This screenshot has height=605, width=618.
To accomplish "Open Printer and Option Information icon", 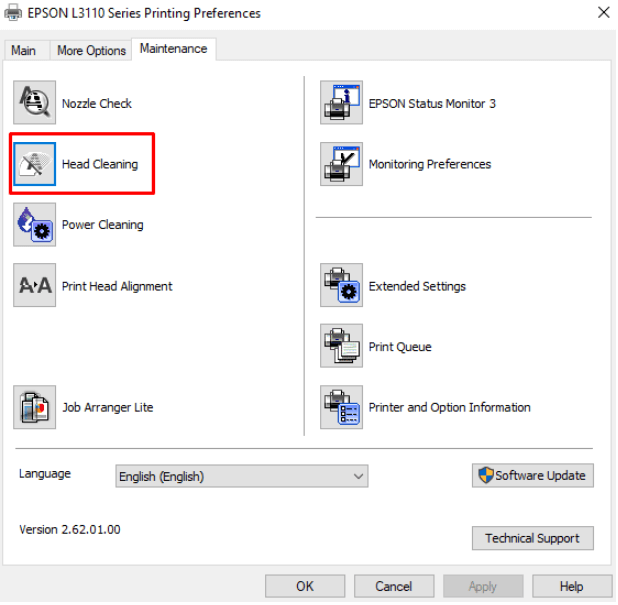I will [341, 407].
